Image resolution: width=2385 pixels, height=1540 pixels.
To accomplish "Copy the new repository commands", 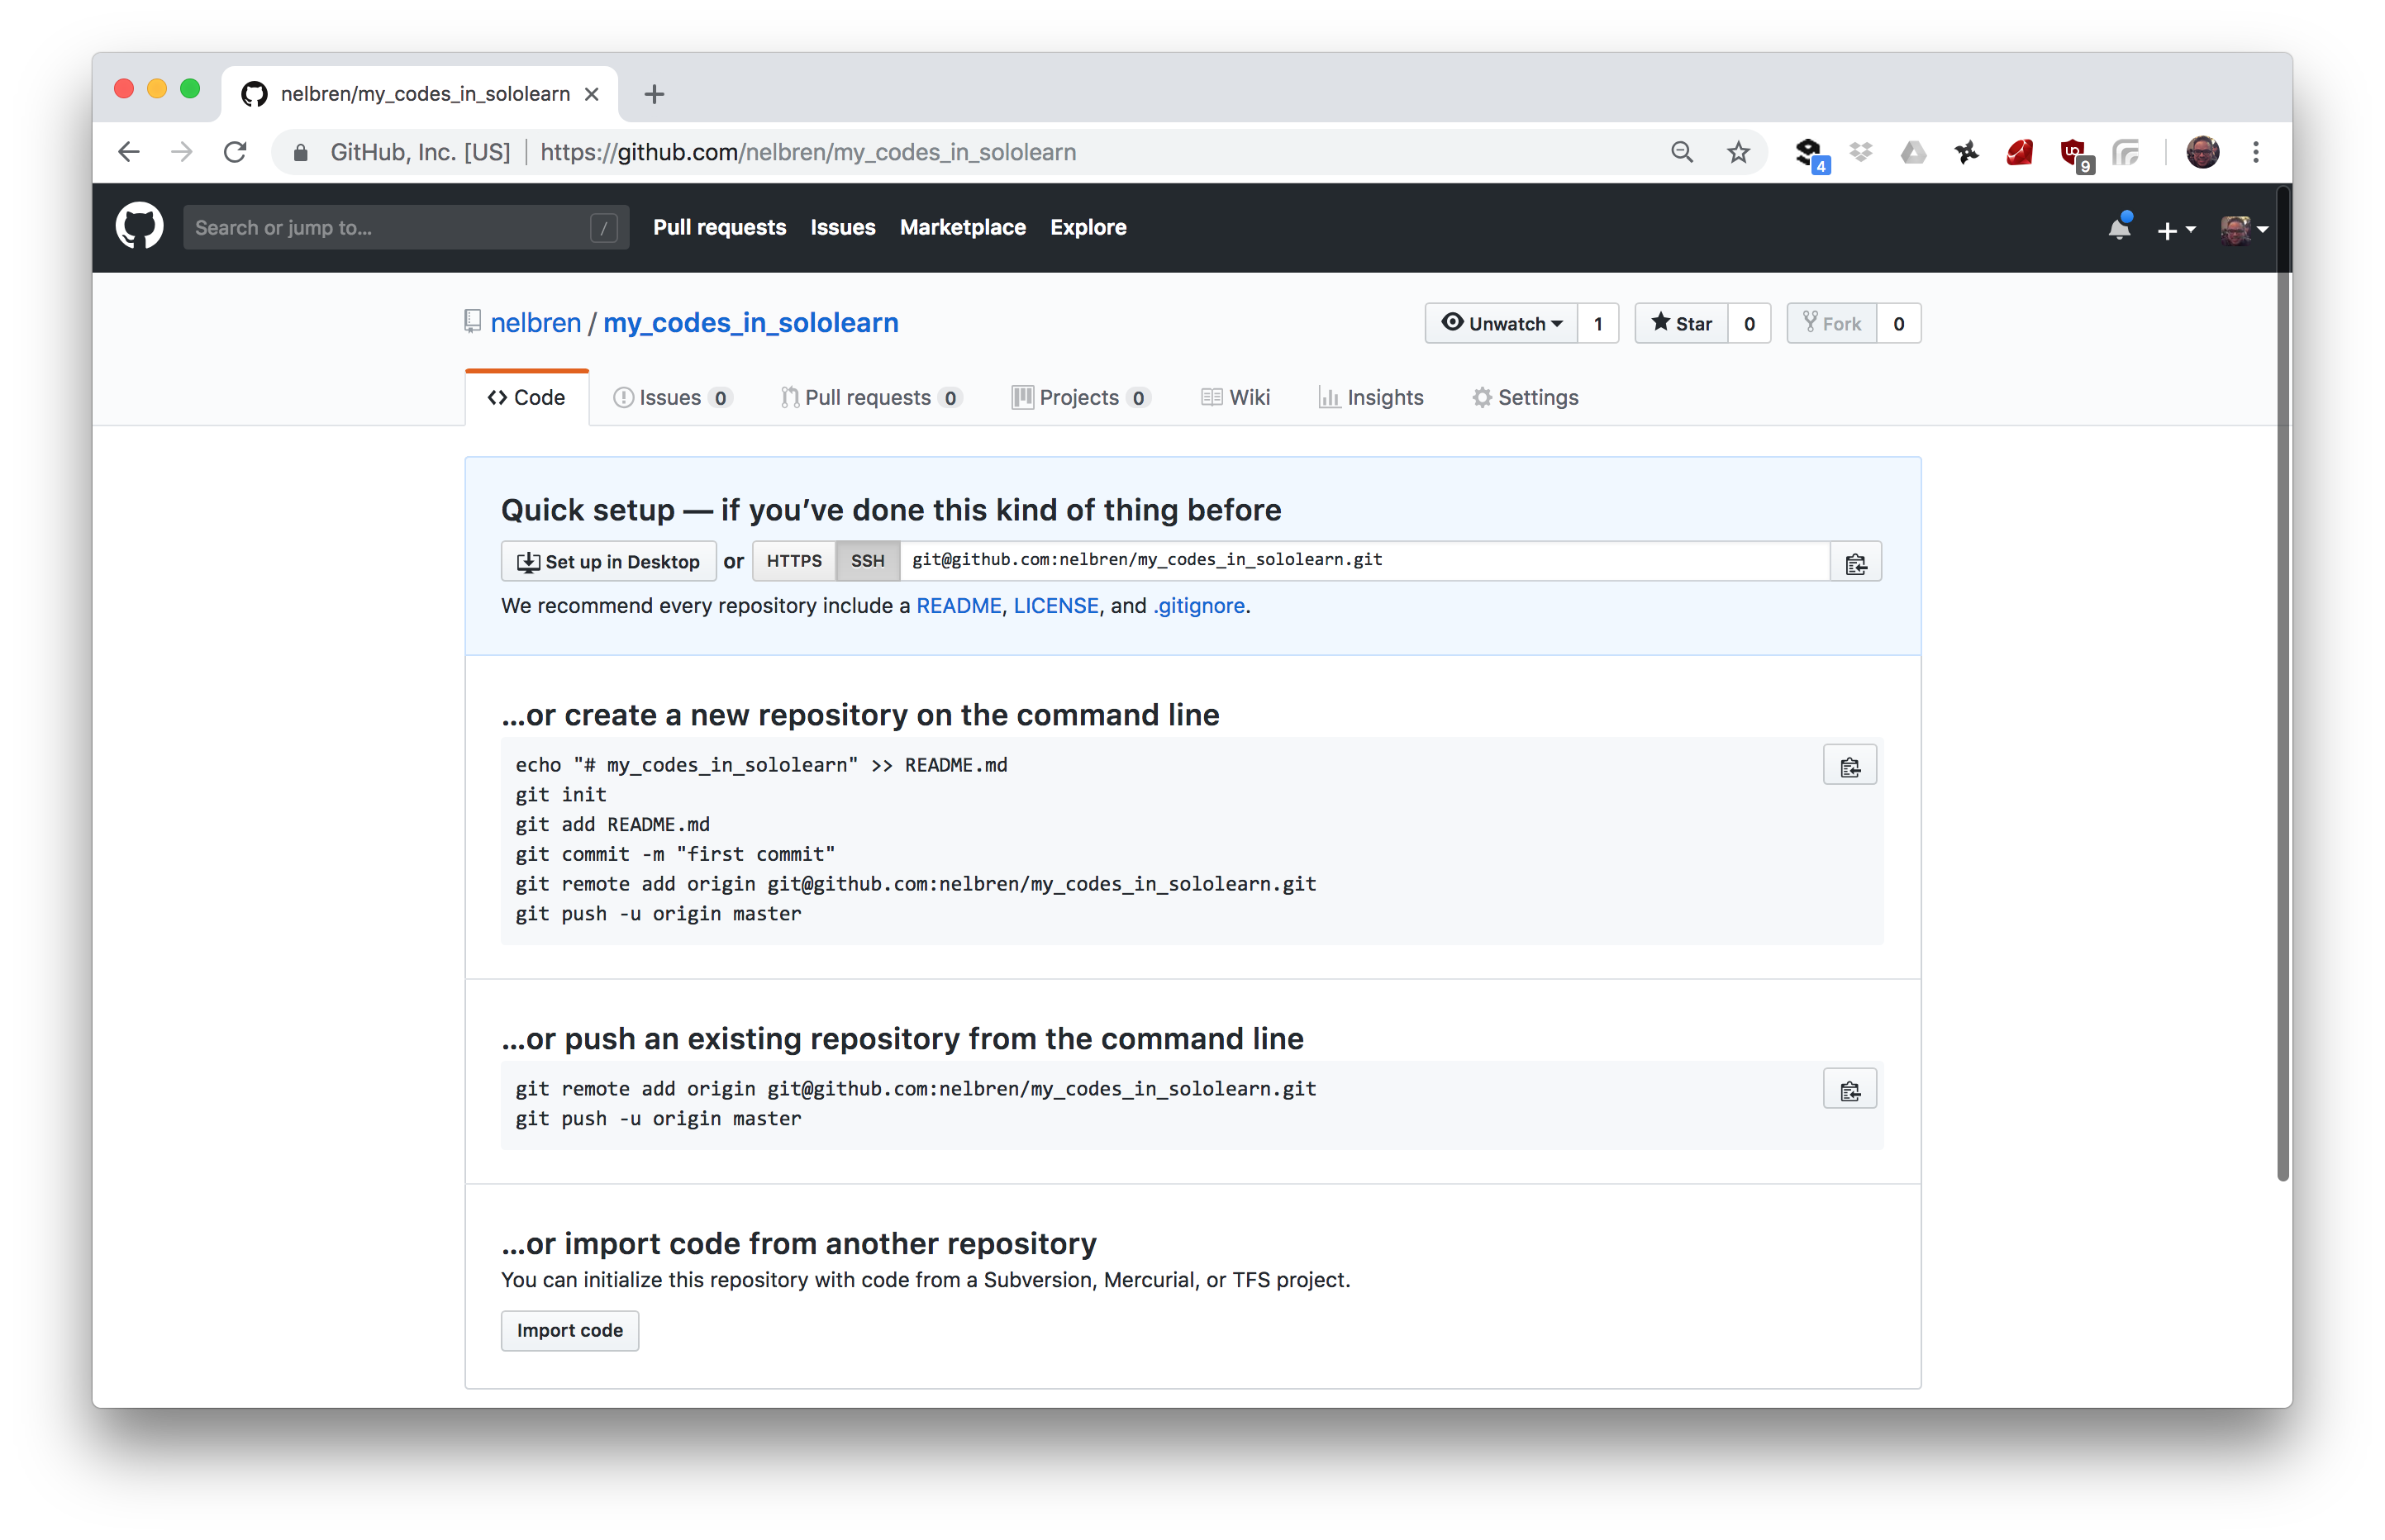I will pos(1849,766).
